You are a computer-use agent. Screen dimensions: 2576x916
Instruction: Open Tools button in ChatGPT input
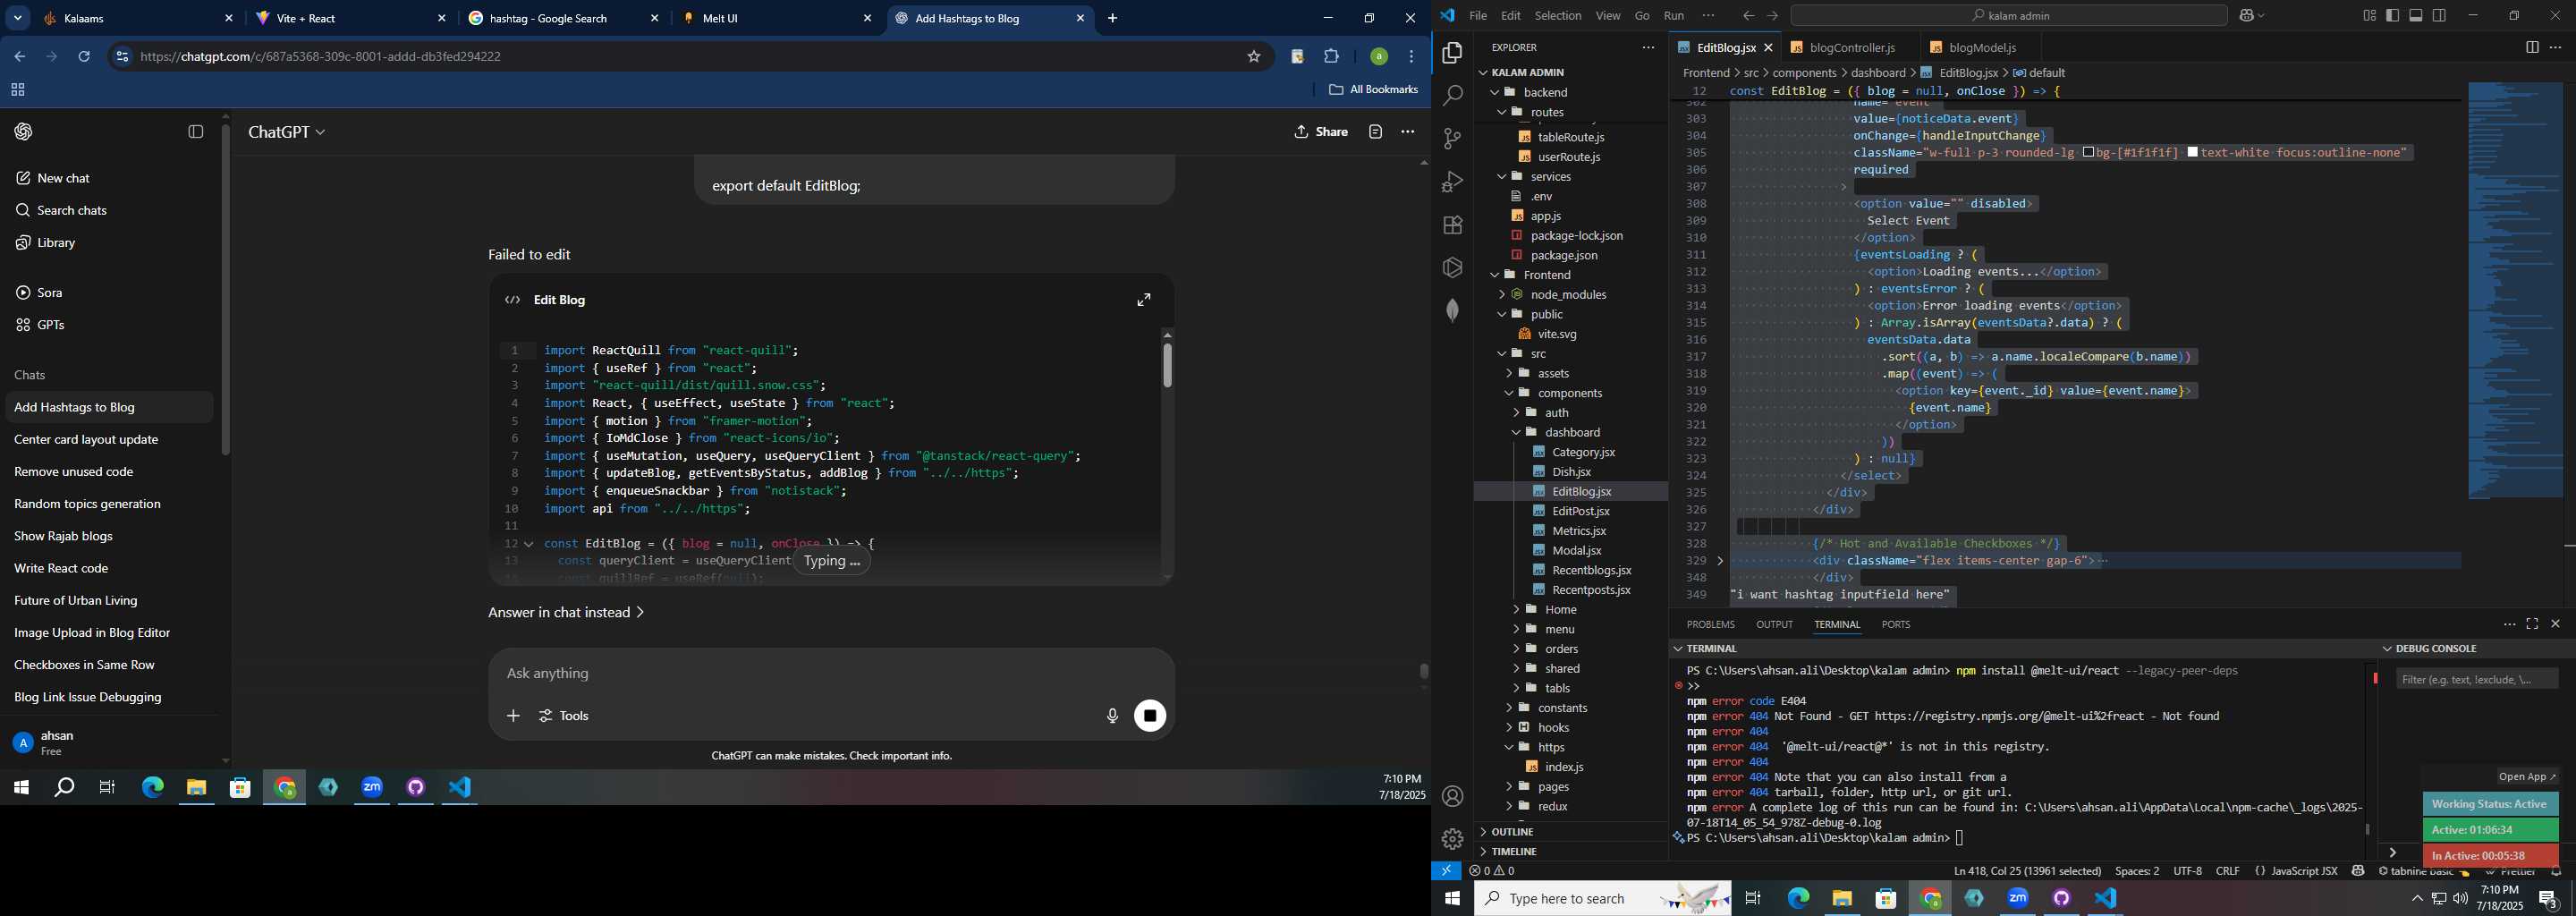click(565, 716)
